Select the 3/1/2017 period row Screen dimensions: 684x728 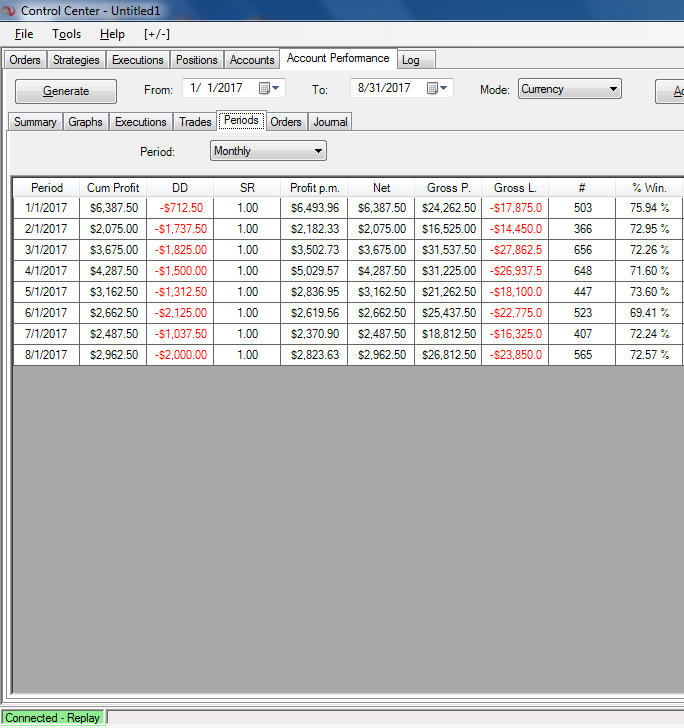tap(348, 250)
